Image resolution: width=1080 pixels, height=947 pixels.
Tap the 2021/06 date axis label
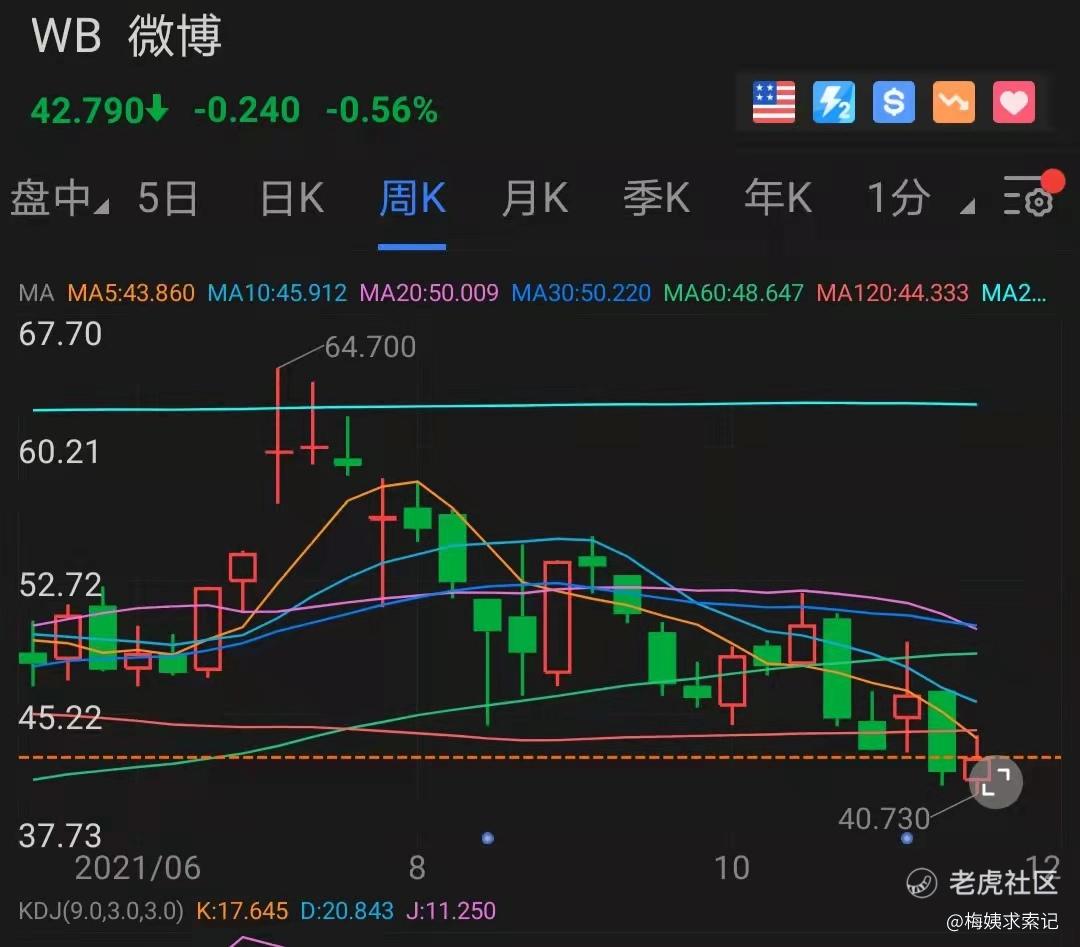[x=137, y=868]
